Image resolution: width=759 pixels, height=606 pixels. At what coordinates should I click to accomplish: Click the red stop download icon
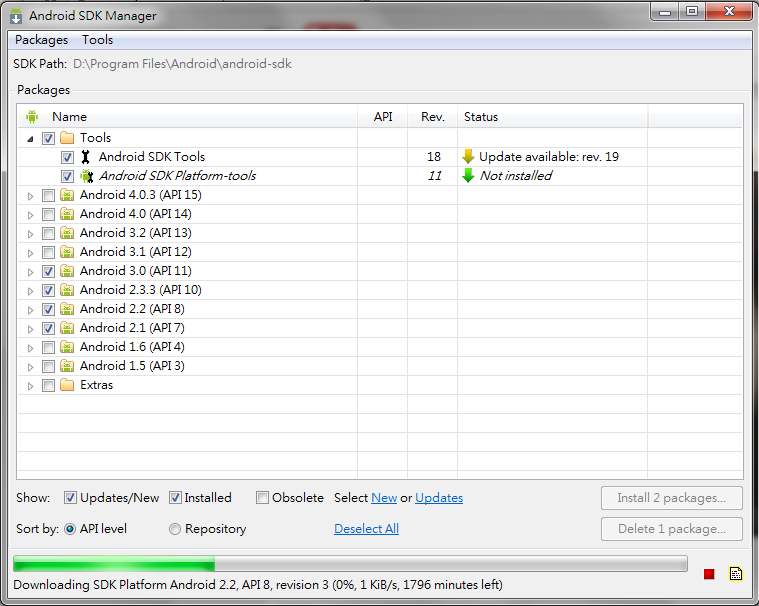[709, 574]
